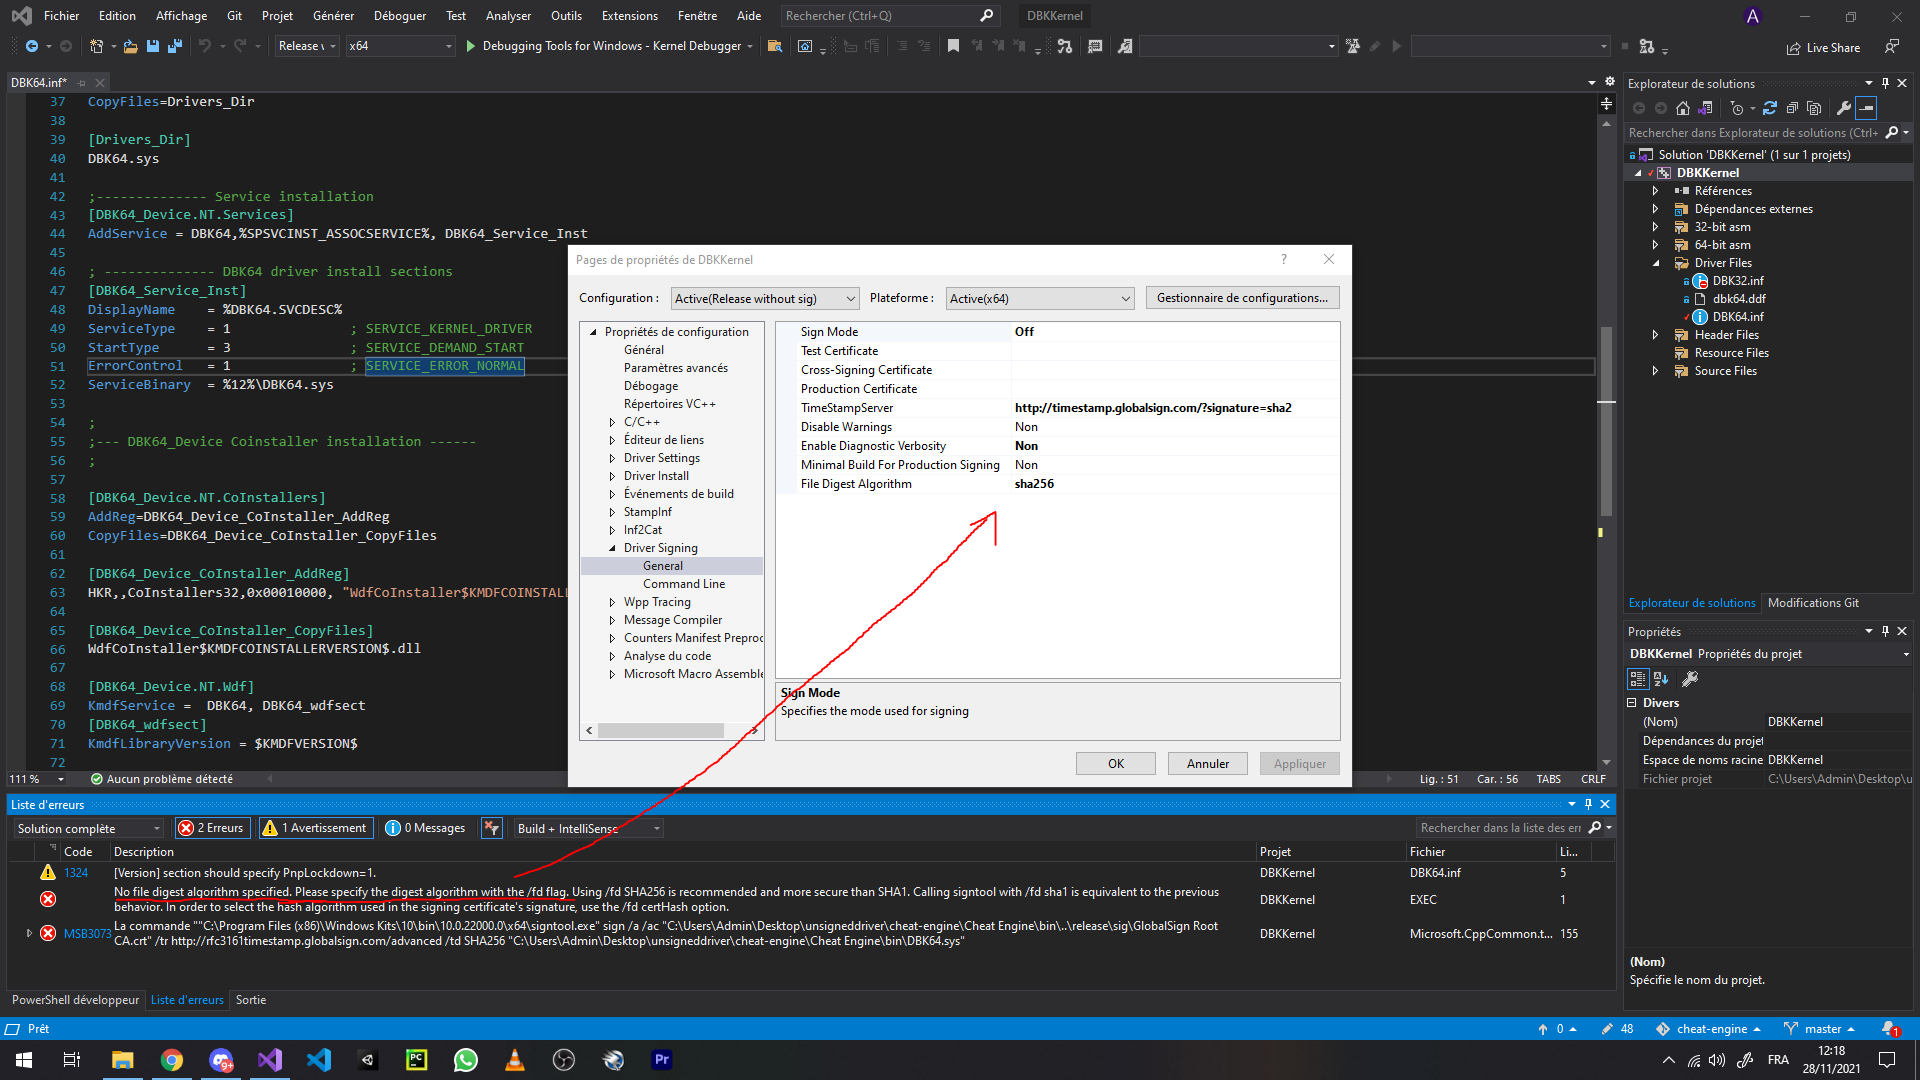
Task: Expand the Driver Settings tree node
Action: 612,458
